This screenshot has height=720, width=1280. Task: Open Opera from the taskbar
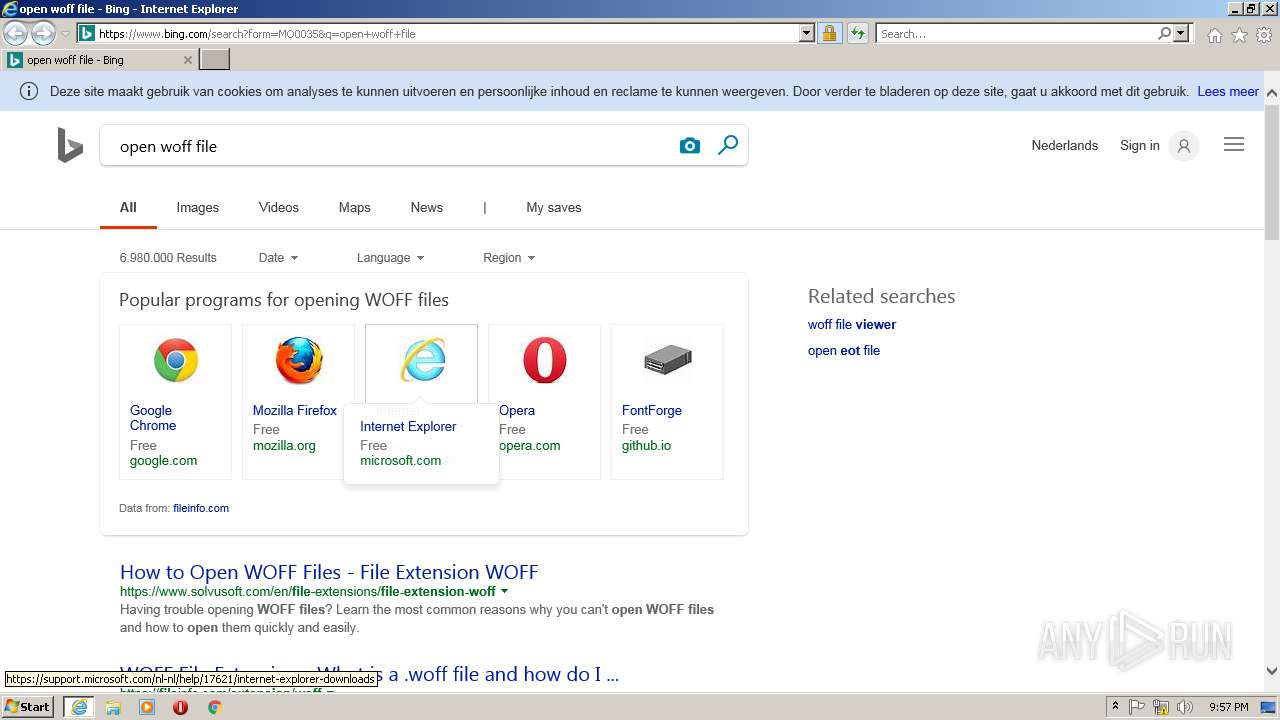[181, 707]
